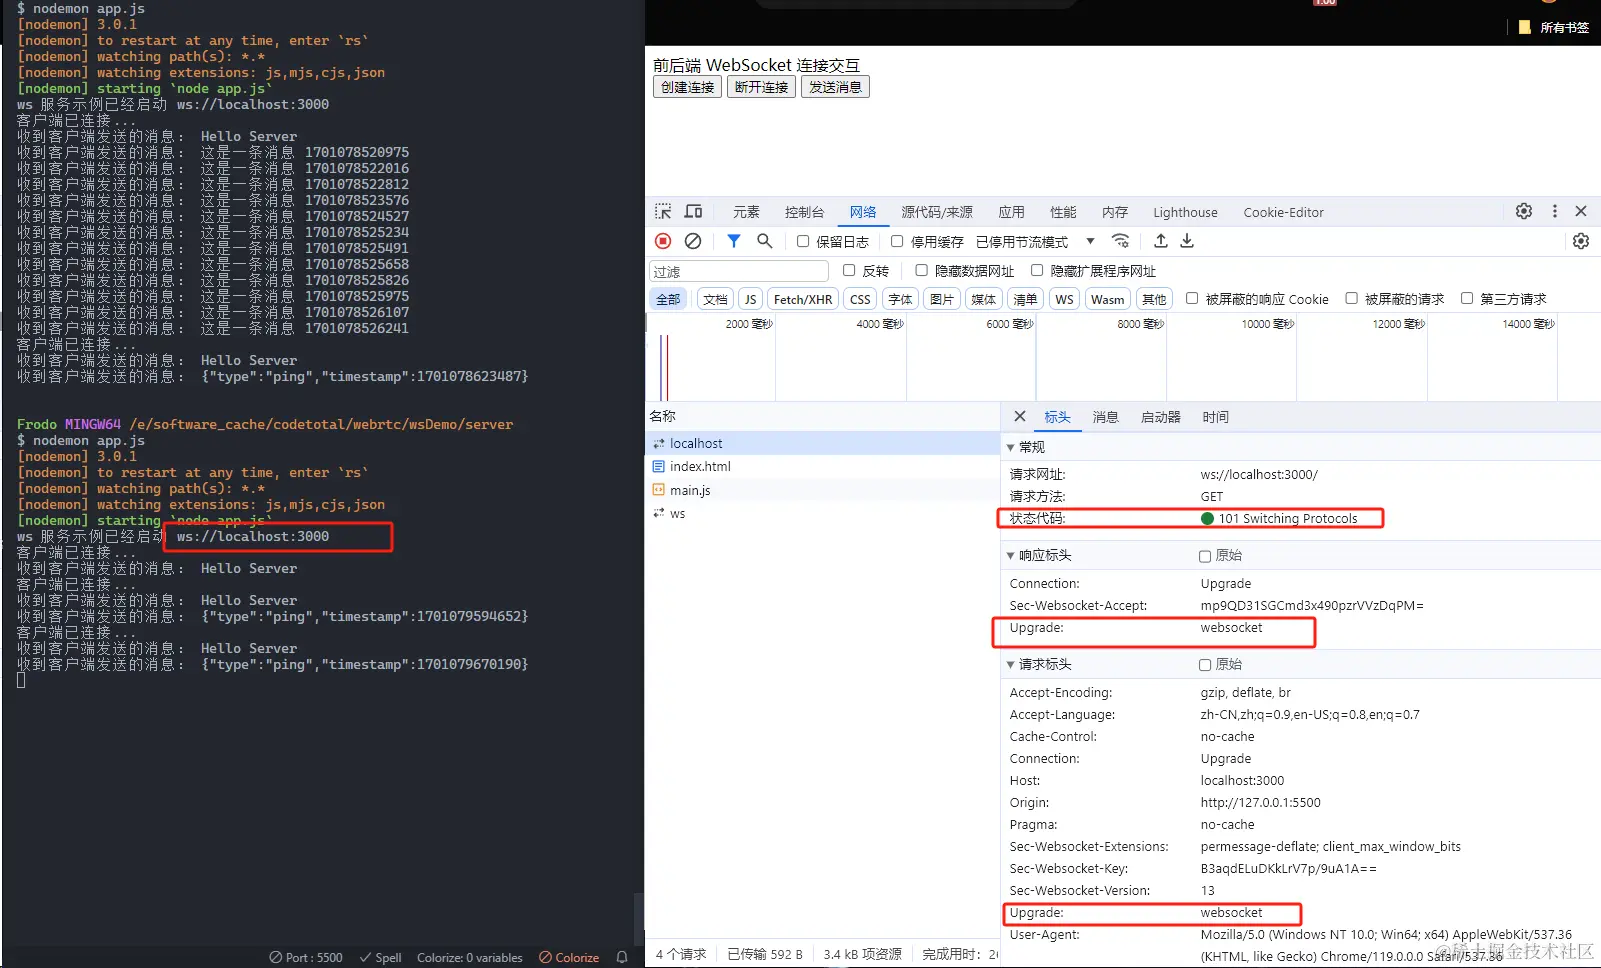Click the bell icon in editor status bar

coord(622,957)
